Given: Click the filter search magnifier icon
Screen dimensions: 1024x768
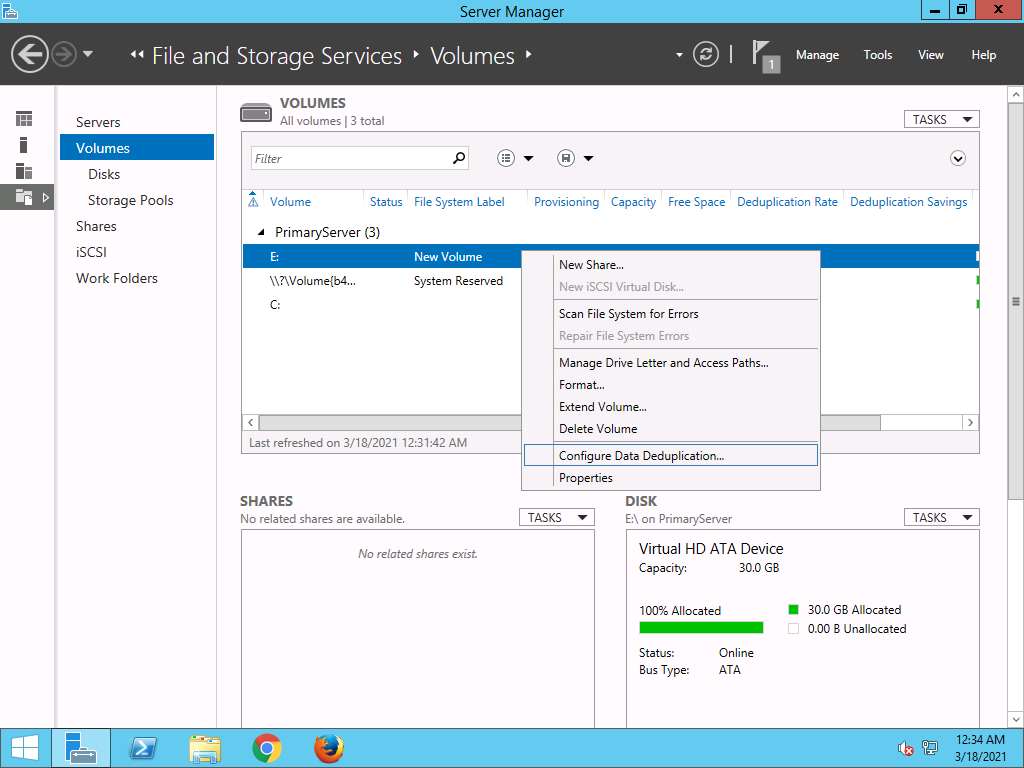Looking at the screenshot, I should tap(459, 157).
